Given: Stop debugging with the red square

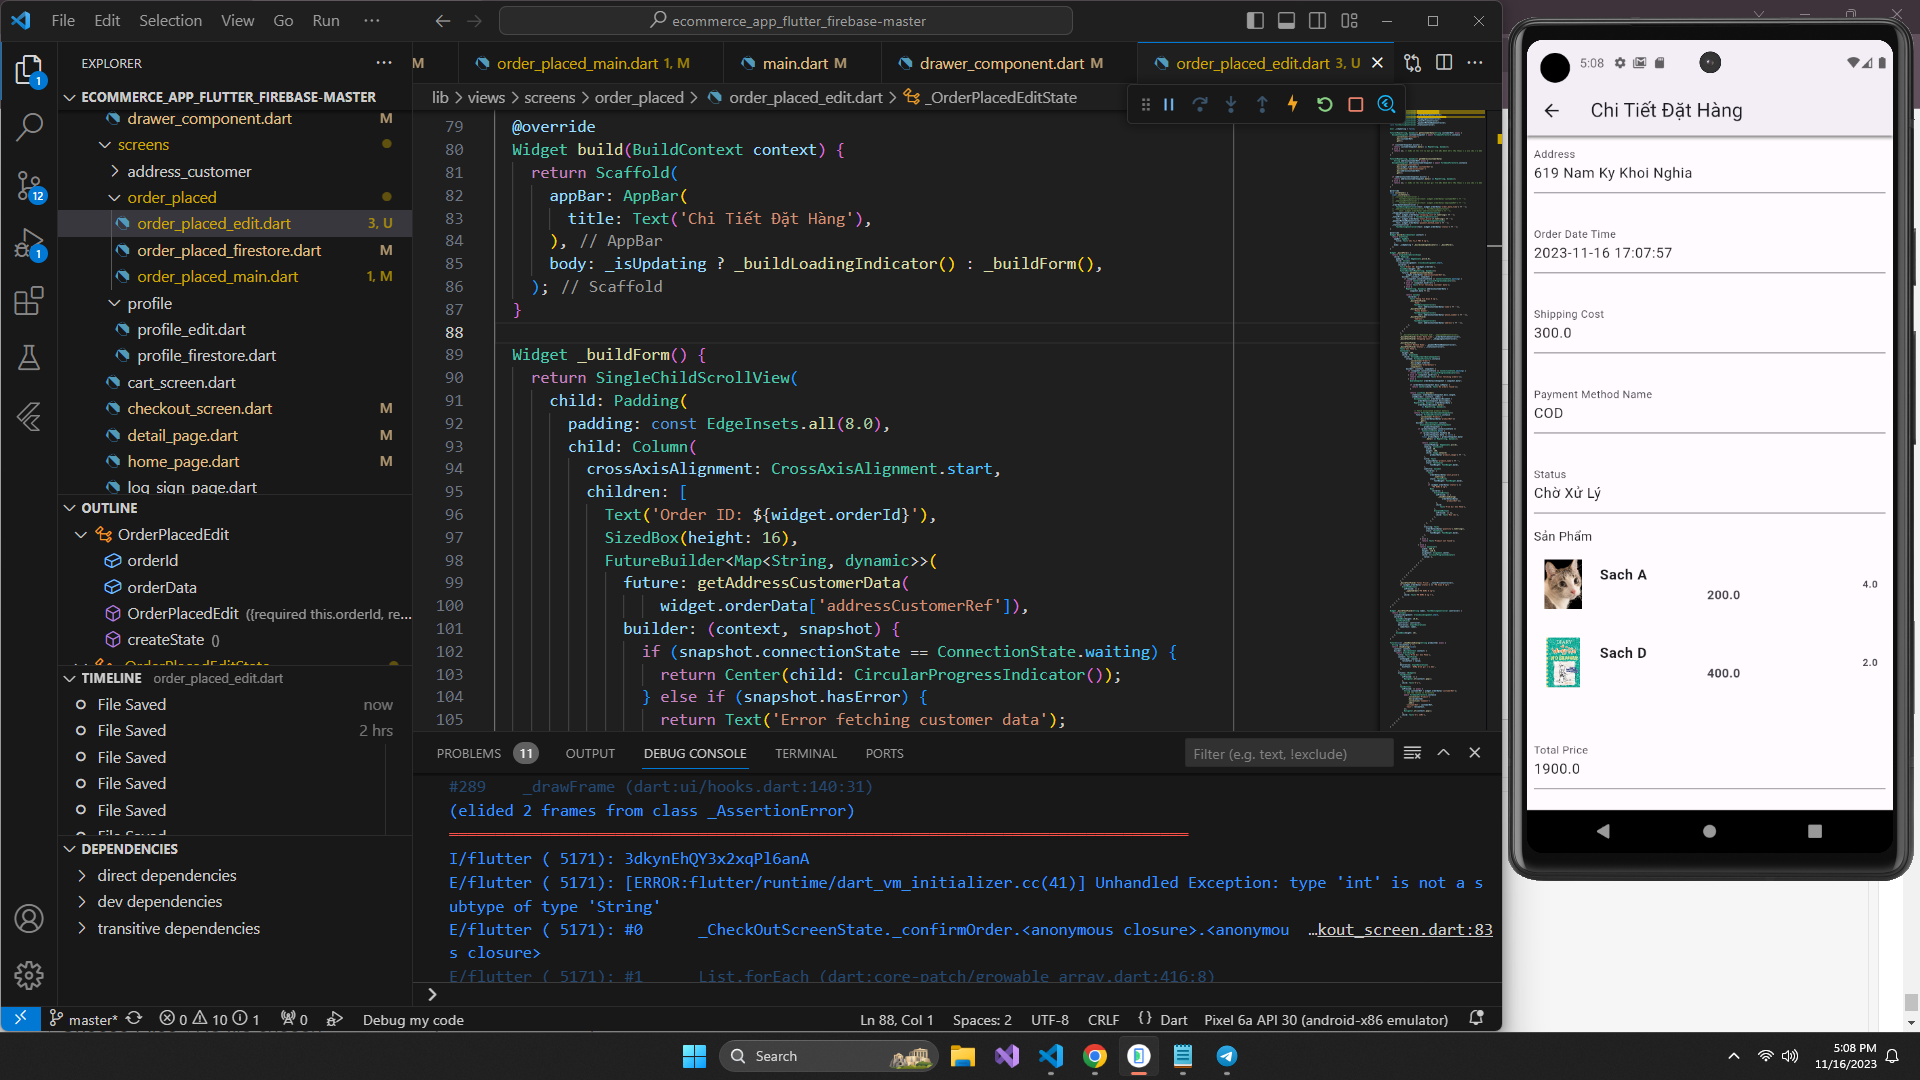Looking at the screenshot, I should click(x=1355, y=104).
